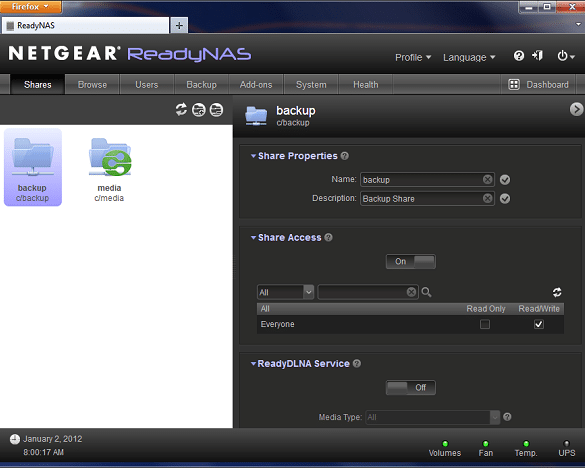The height and width of the screenshot is (468, 585).
Task: Open the Profile dropdown menu
Action: tap(413, 57)
